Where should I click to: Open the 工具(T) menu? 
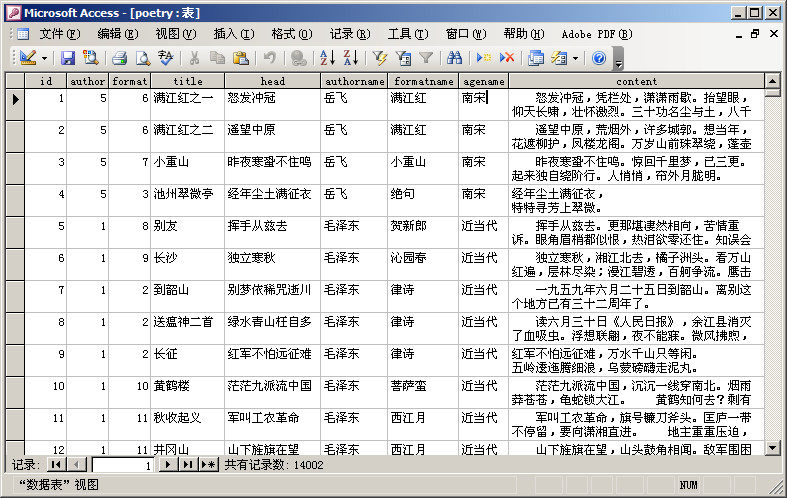point(408,34)
